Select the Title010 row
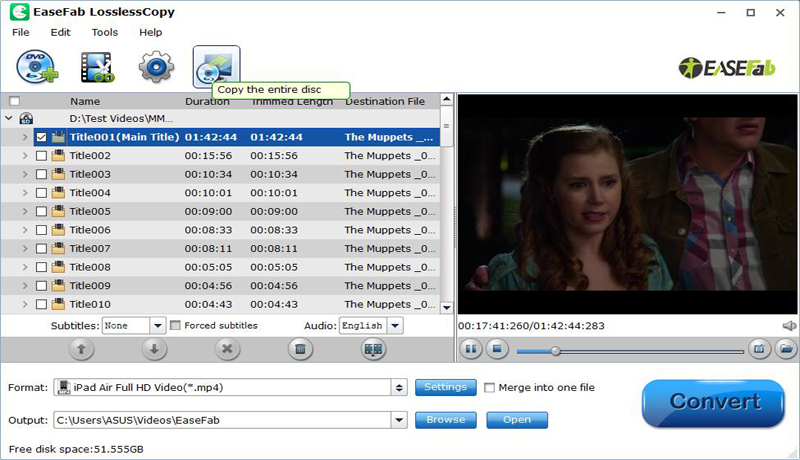The width and height of the screenshot is (800, 460). coord(220,304)
